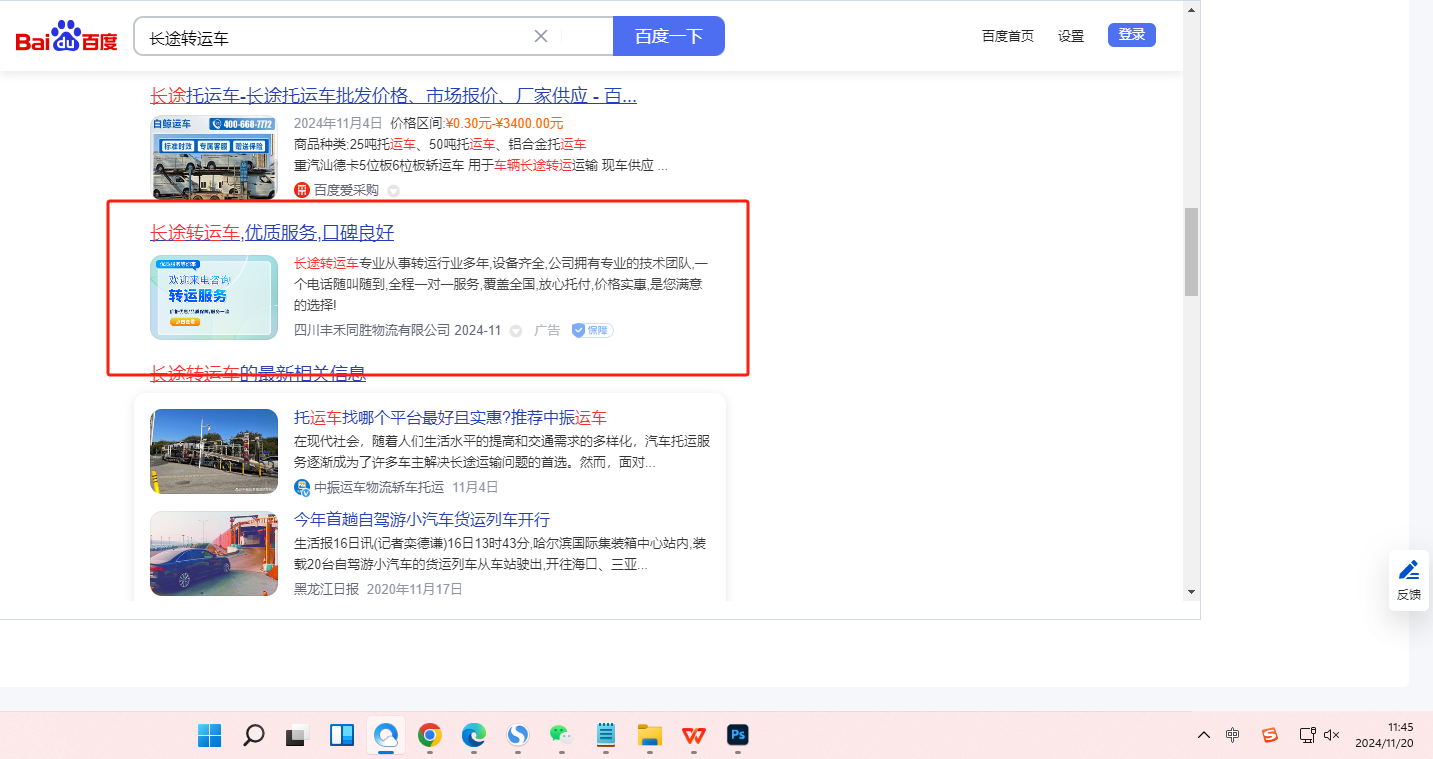The height and width of the screenshot is (759, 1433).
Task: Click the Baidu logo
Action: [x=66, y=37]
